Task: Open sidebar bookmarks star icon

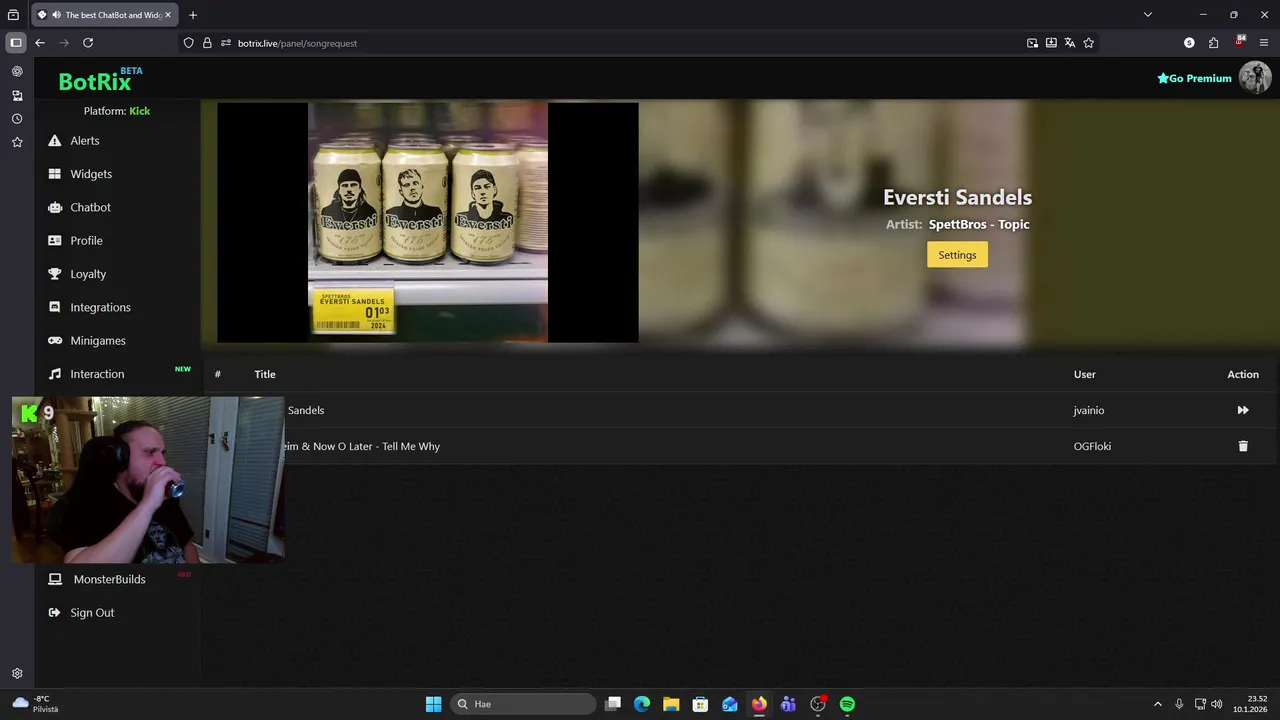Action: coord(17,143)
